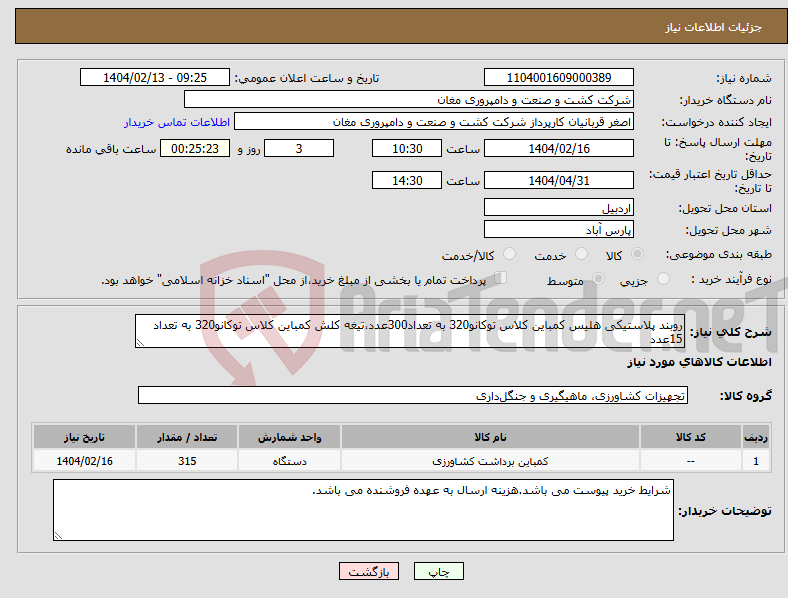Toggle the treasury documents payment checkbox
The height and width of the screenshot is (598, 788).
(x=501, y=278)
